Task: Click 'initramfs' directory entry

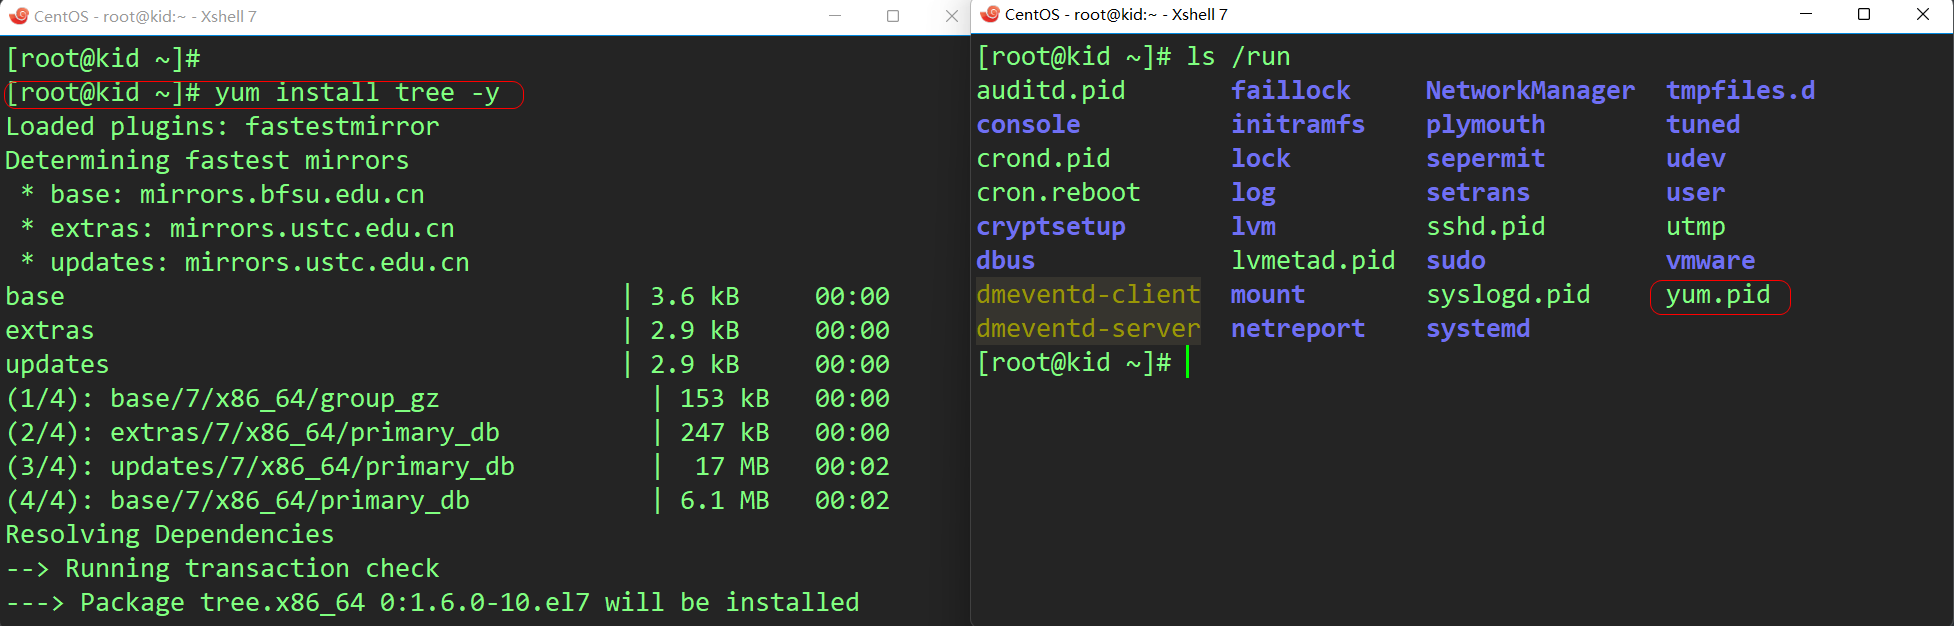Action: pyautogui.click(x=1298, y=125)
